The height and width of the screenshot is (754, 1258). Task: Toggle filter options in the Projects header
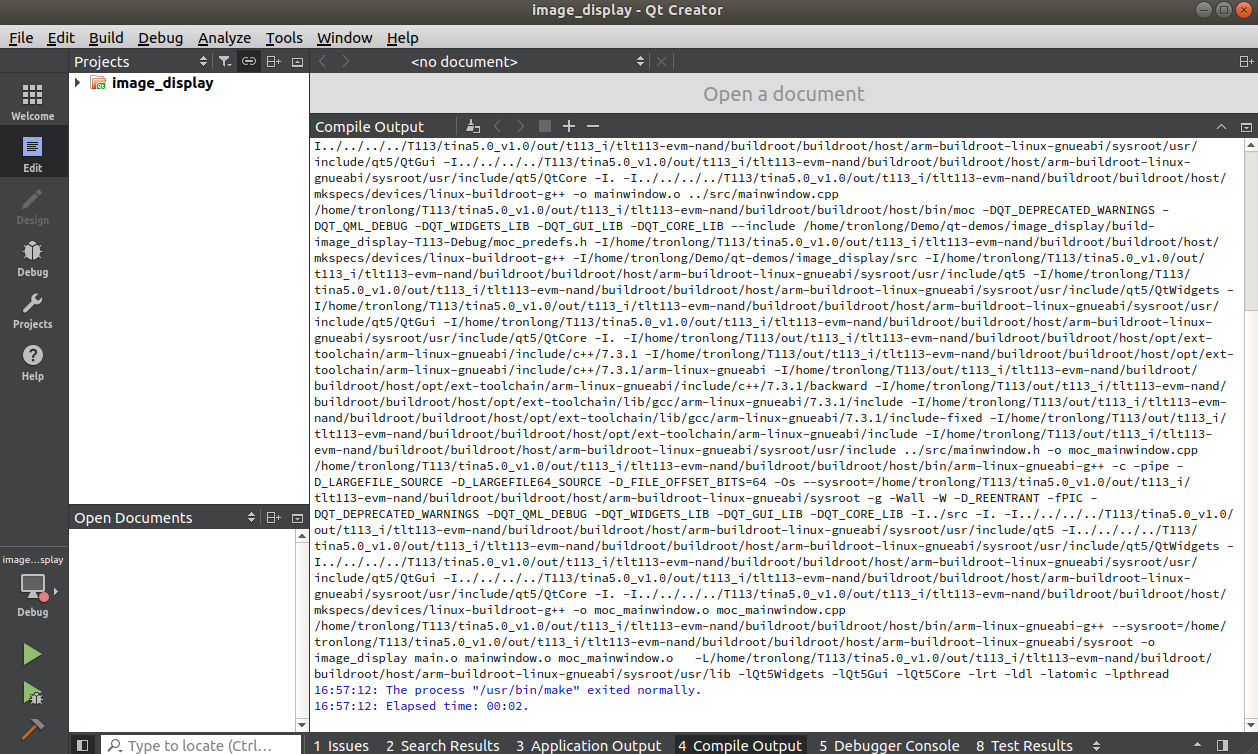coord(225,61)
